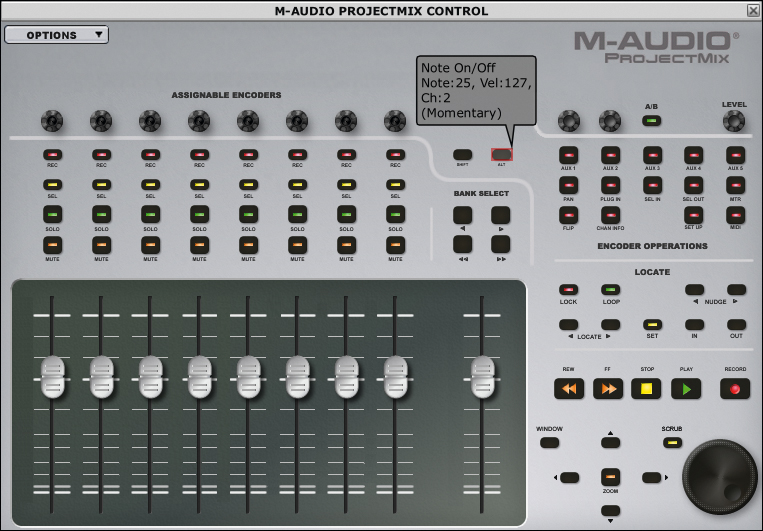Toggle the FLIP button

(x=568, y=215)
